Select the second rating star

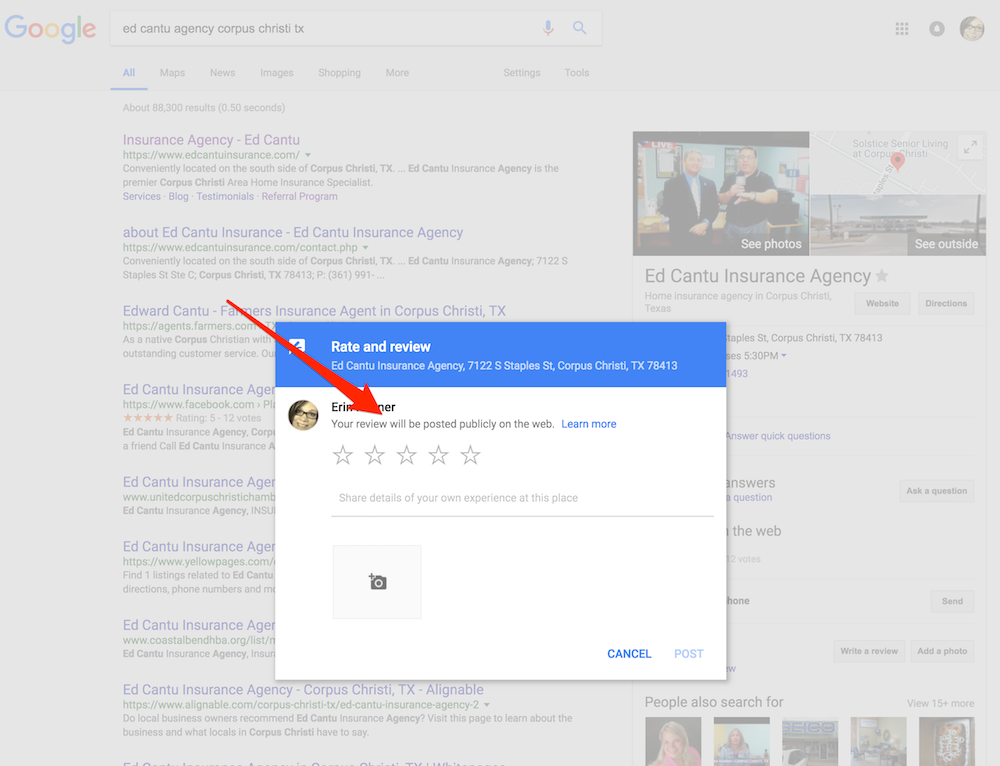coord(375,455)
